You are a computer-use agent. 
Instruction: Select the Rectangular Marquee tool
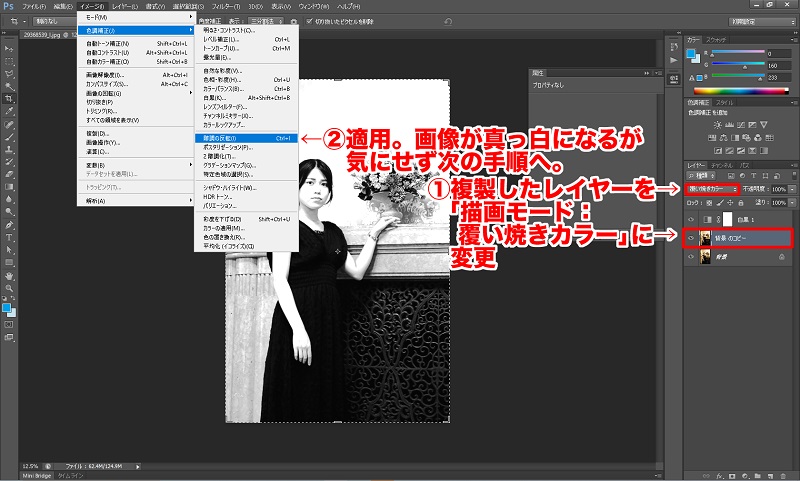point(9,61)
